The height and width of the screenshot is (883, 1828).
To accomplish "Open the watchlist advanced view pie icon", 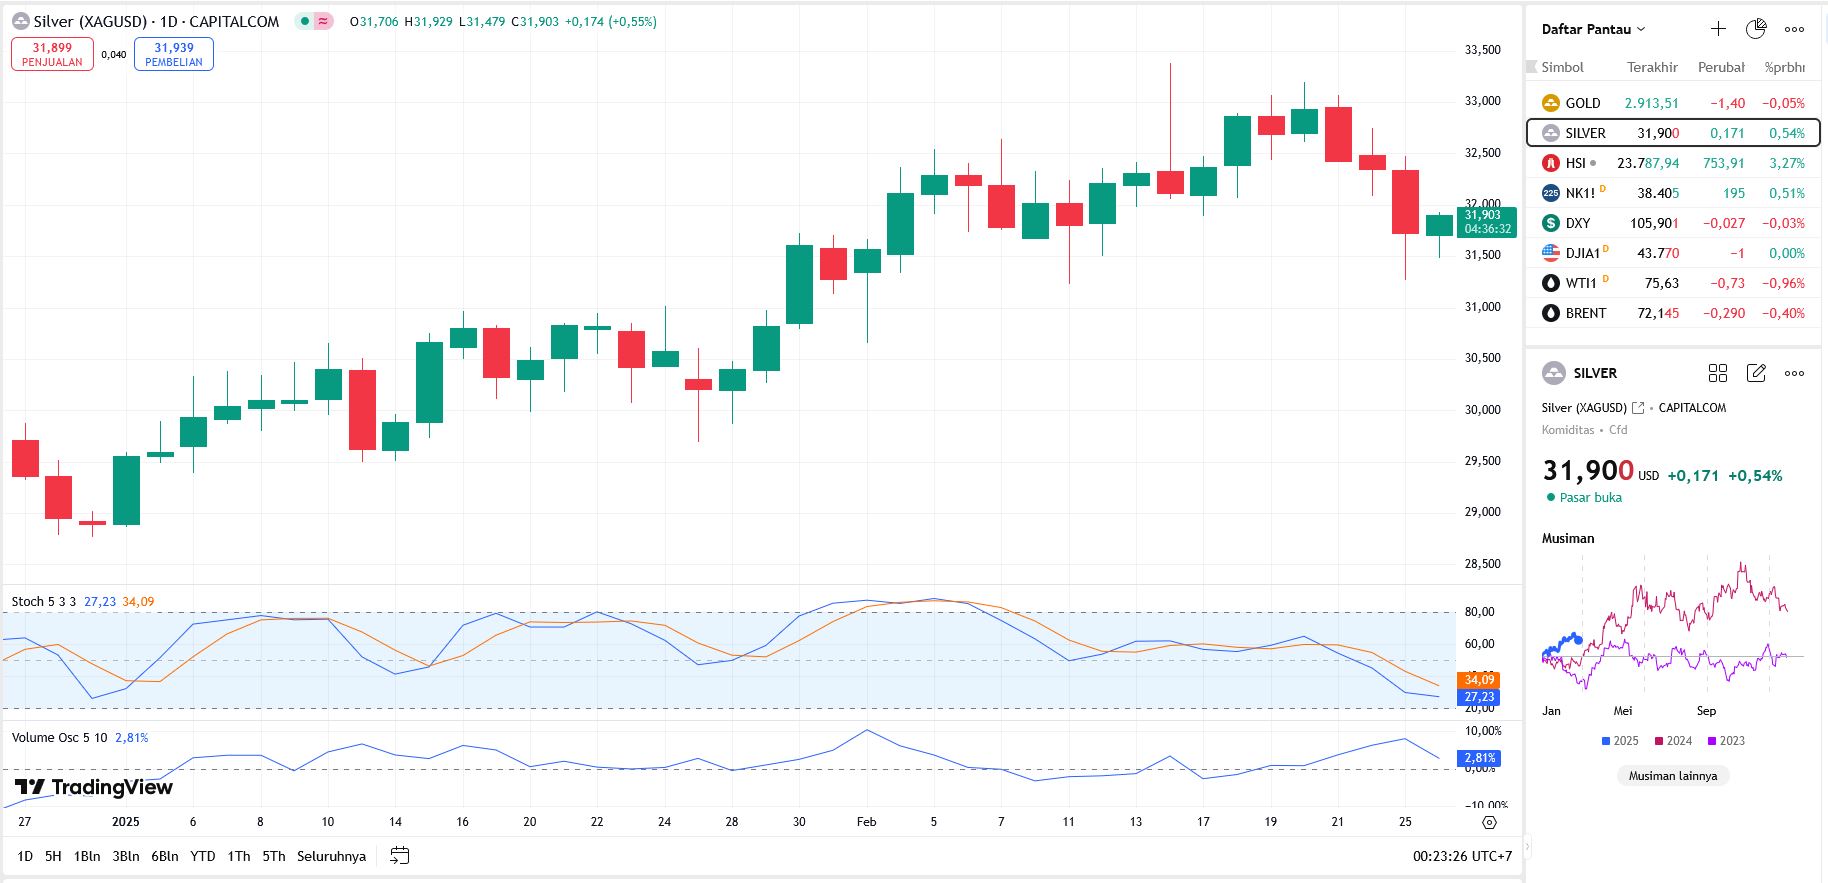I will coord(1756,29).
